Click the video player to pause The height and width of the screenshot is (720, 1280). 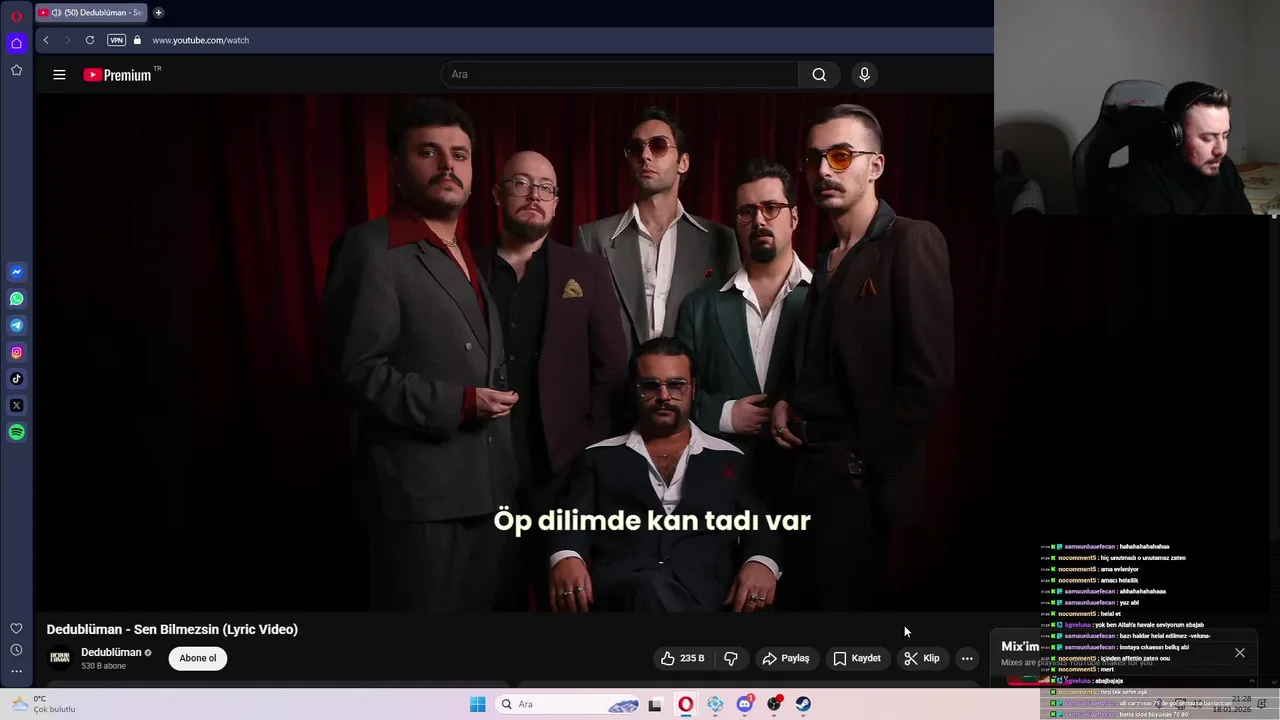pyautogui.click(x=514, y=352)
